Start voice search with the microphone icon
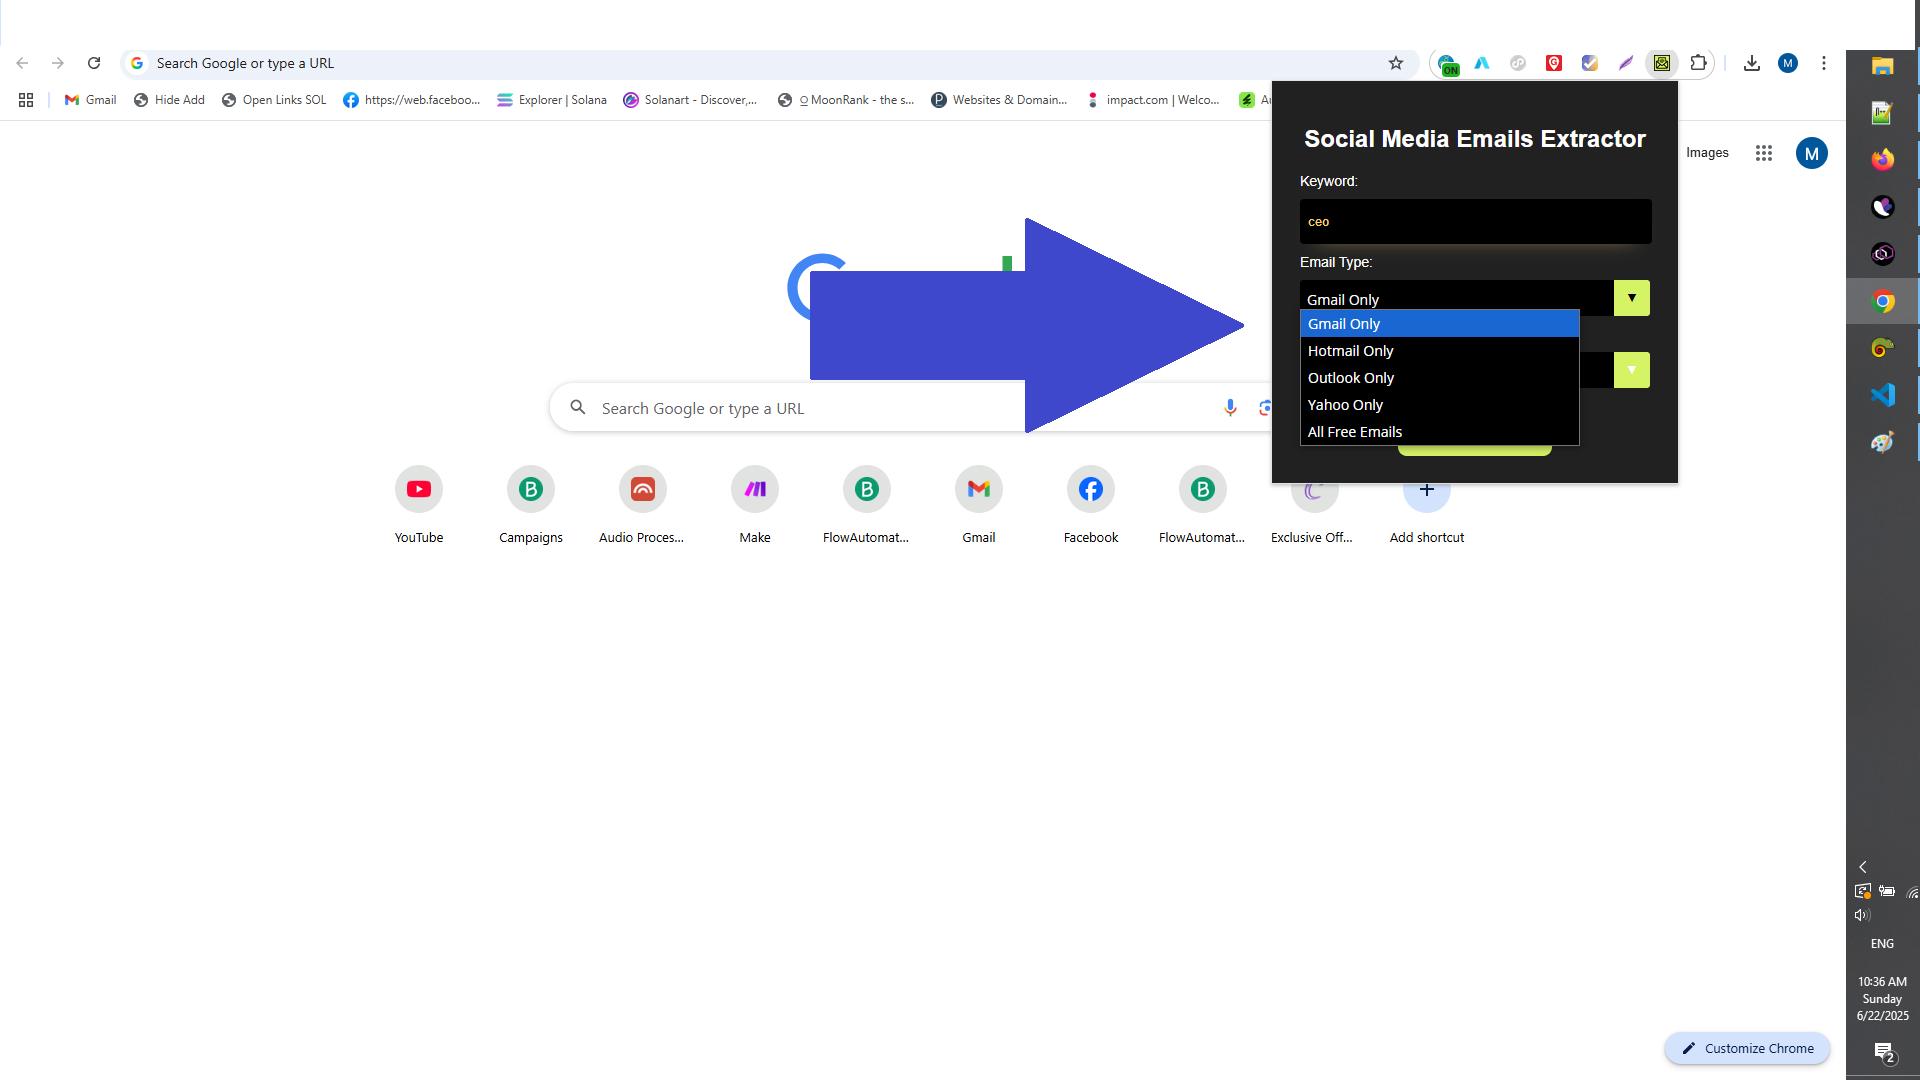Viewport: 1920px width, 1080px height. (x=1229, y=407)
